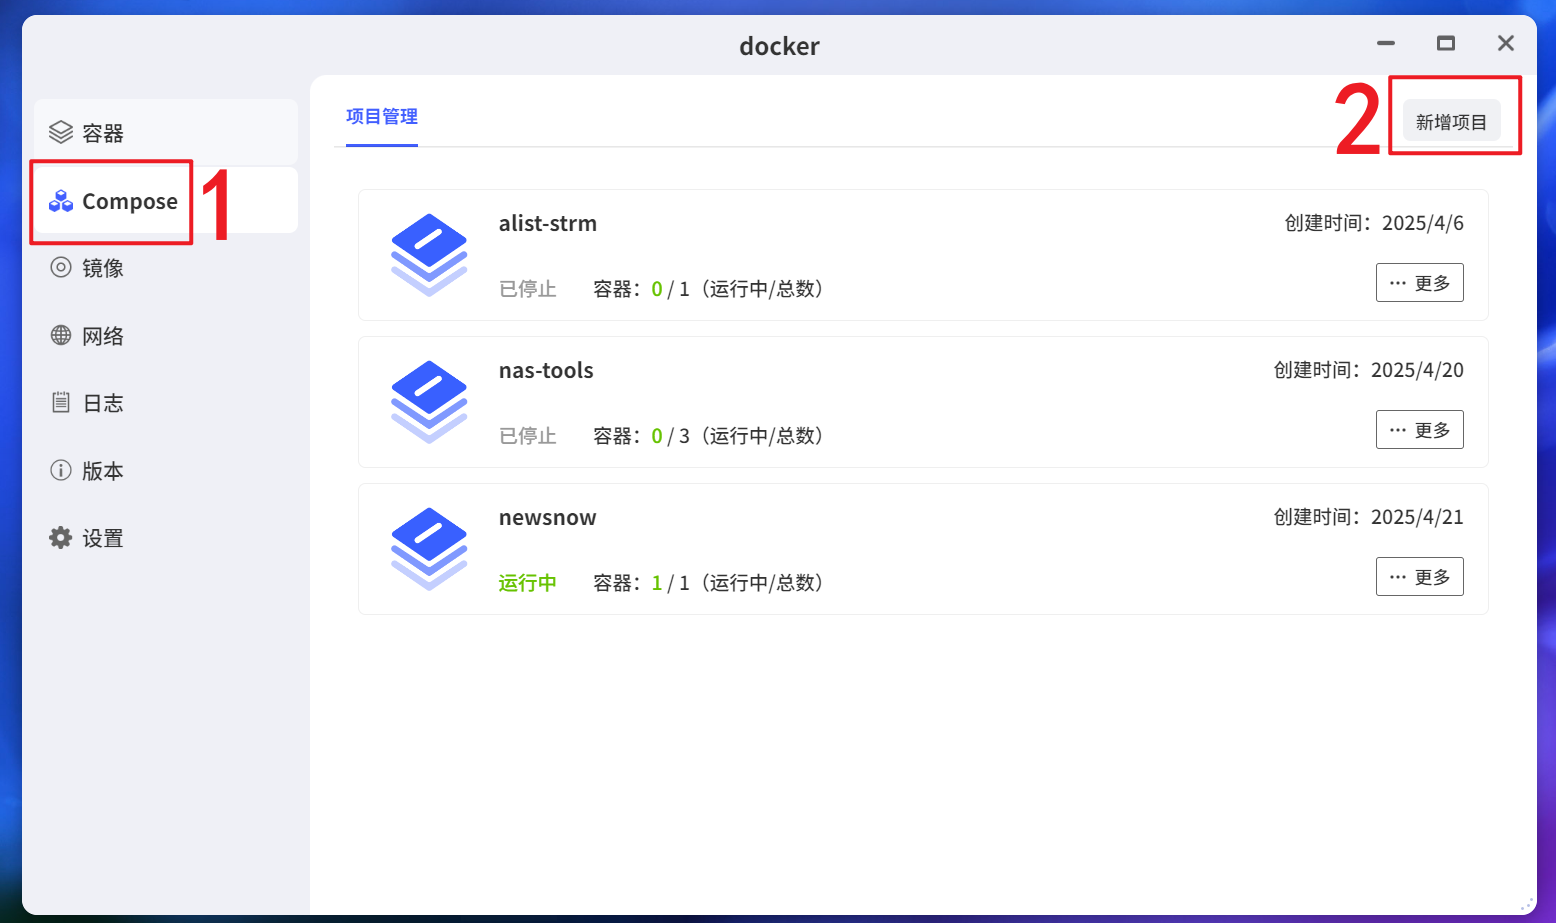Click the 运行中 status of newsnow
Image resolution: width=1556 pixels, height=923 pixels.
[x=528, y=583]
